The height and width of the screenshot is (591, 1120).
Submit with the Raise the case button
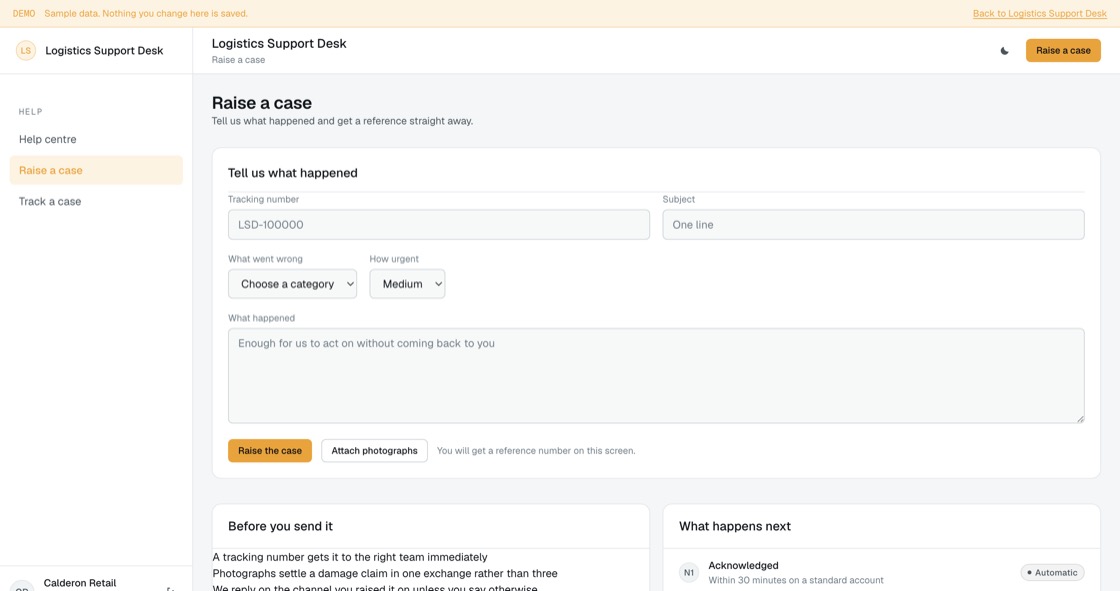click(270, 451)
